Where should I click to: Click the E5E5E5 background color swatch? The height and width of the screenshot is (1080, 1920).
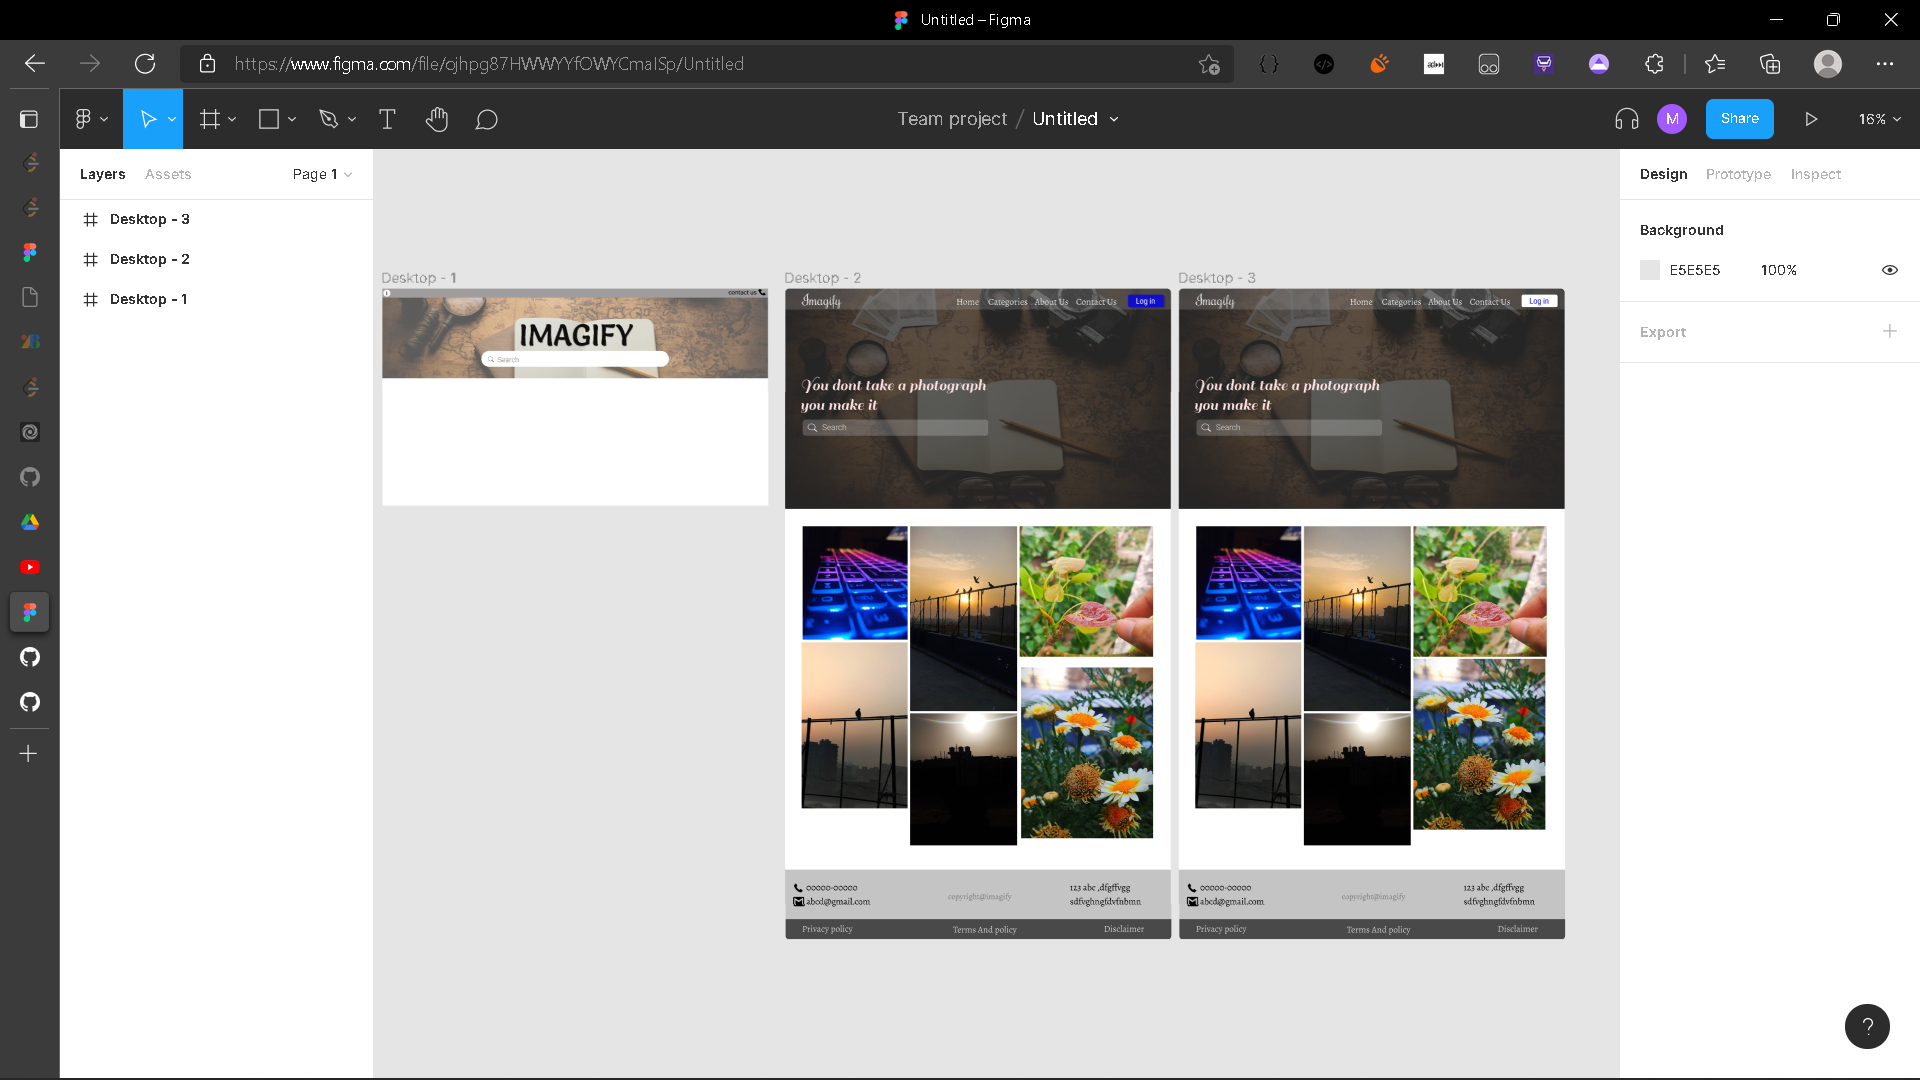1649,270
